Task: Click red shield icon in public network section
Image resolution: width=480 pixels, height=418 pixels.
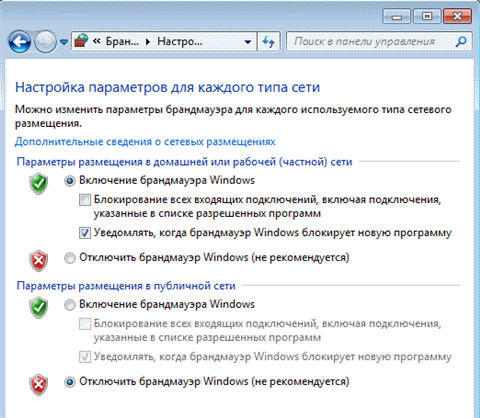Action: [39, 385]
